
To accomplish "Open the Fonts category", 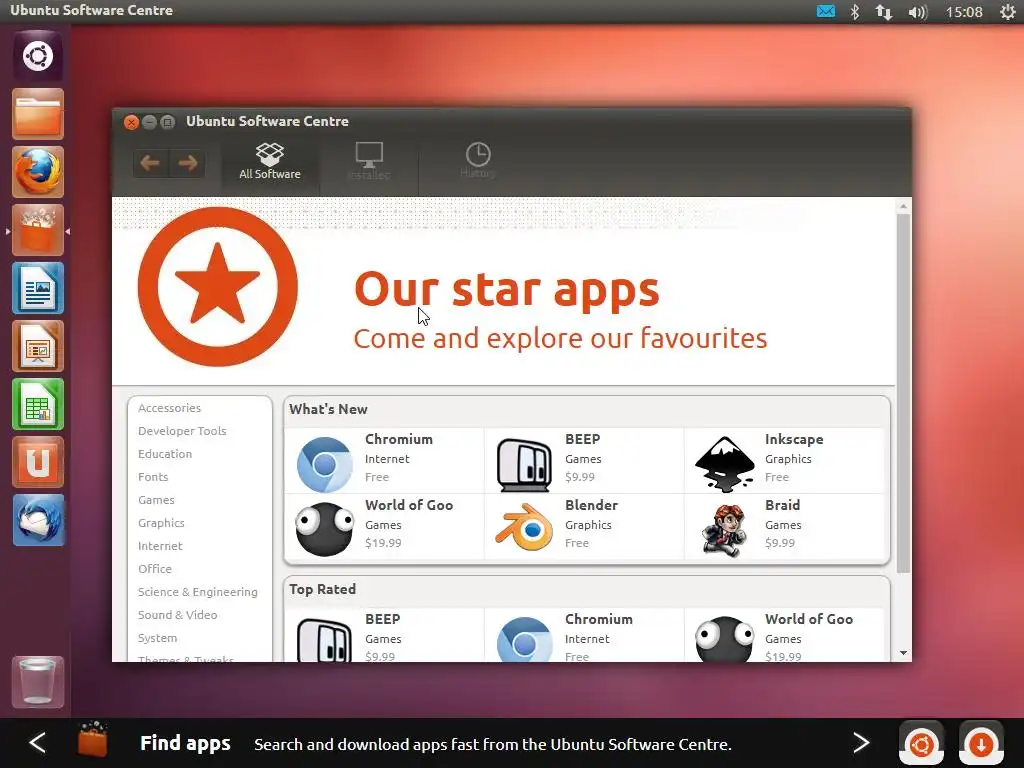I will coord(153,477).
